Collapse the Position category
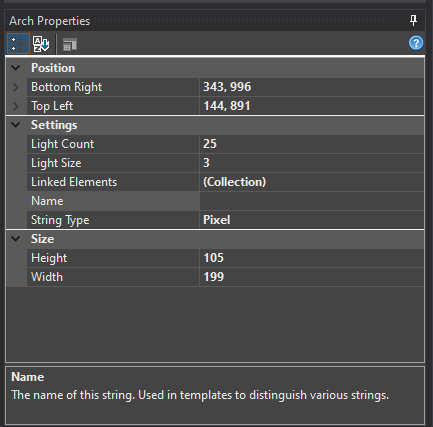The image size is (433, 427). [x=16, y=68]
